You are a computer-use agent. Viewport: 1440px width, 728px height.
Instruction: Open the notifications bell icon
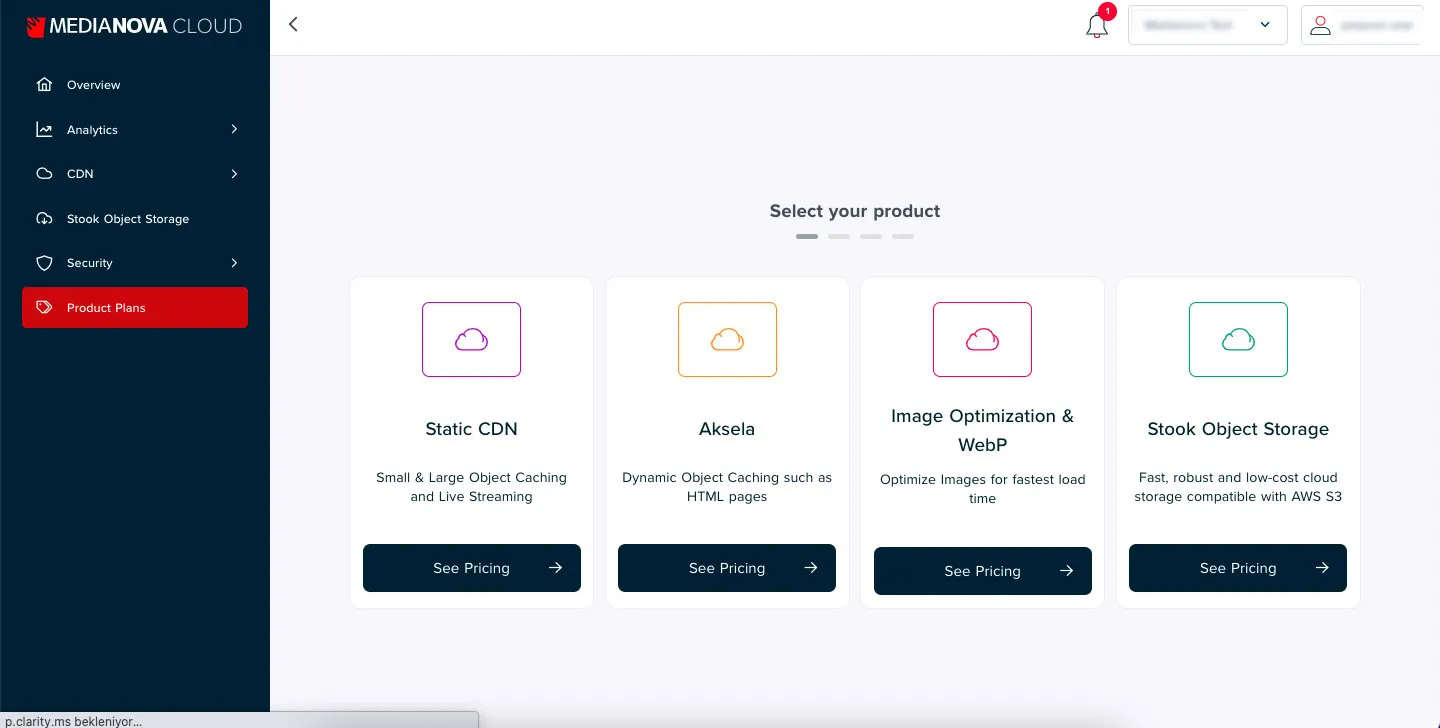coord(1096,26)
